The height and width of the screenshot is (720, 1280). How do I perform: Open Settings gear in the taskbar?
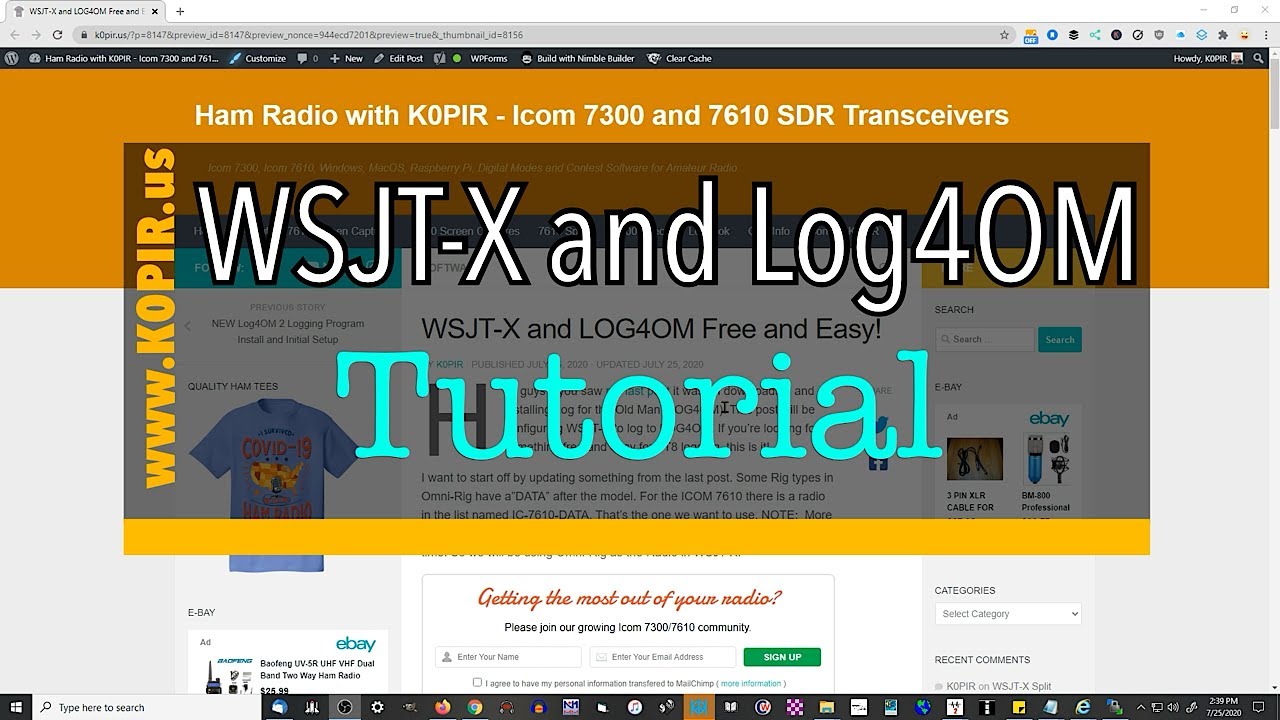pos(377,707)
